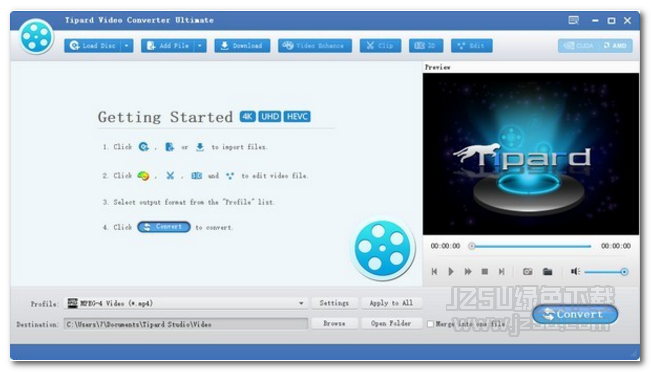The width and height of the screenshot is (651, 372).
Task: Click the Destination path field
Action: pyautogui.click(x=186, y=324)
